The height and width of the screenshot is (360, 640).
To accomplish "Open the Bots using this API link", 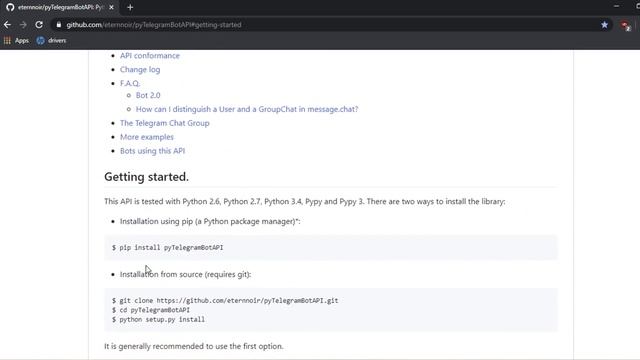I will tap(152, 151).
